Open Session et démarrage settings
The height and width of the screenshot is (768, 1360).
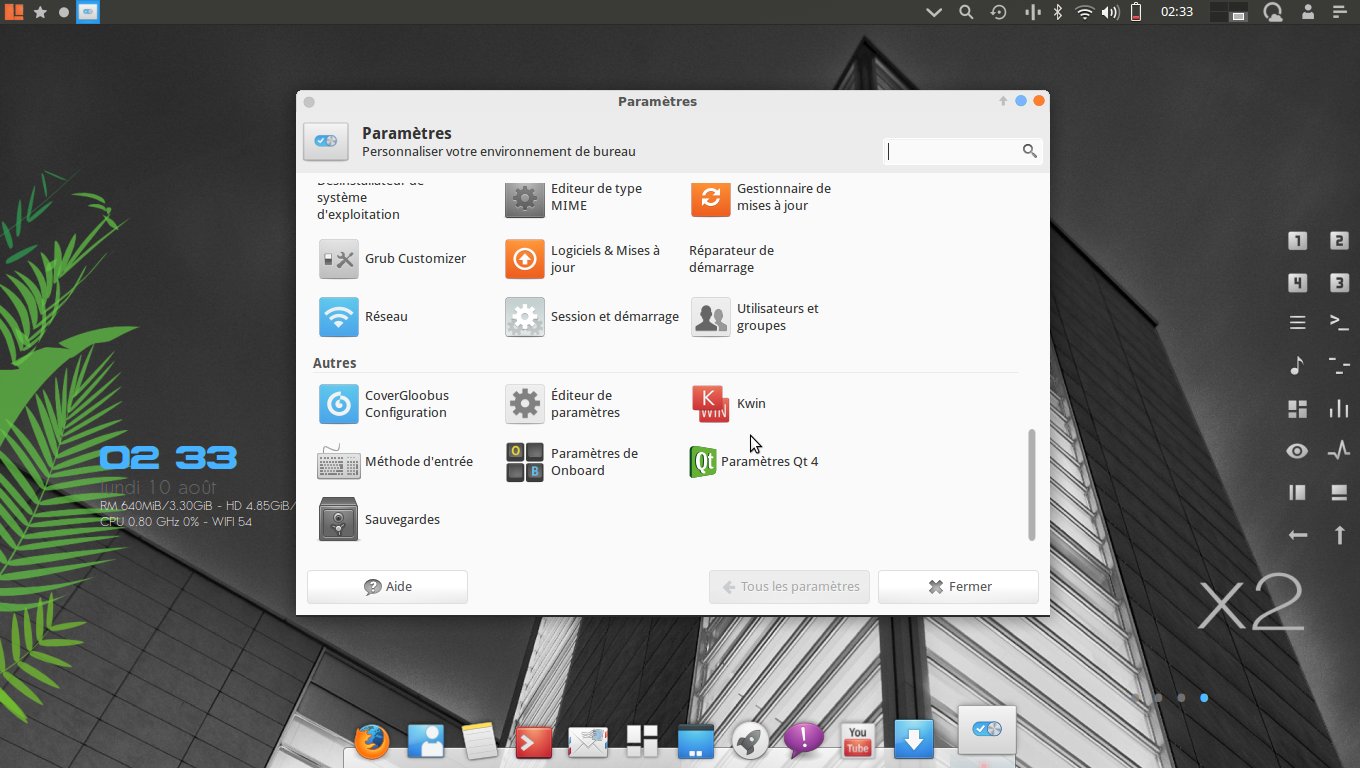[524, 316]
